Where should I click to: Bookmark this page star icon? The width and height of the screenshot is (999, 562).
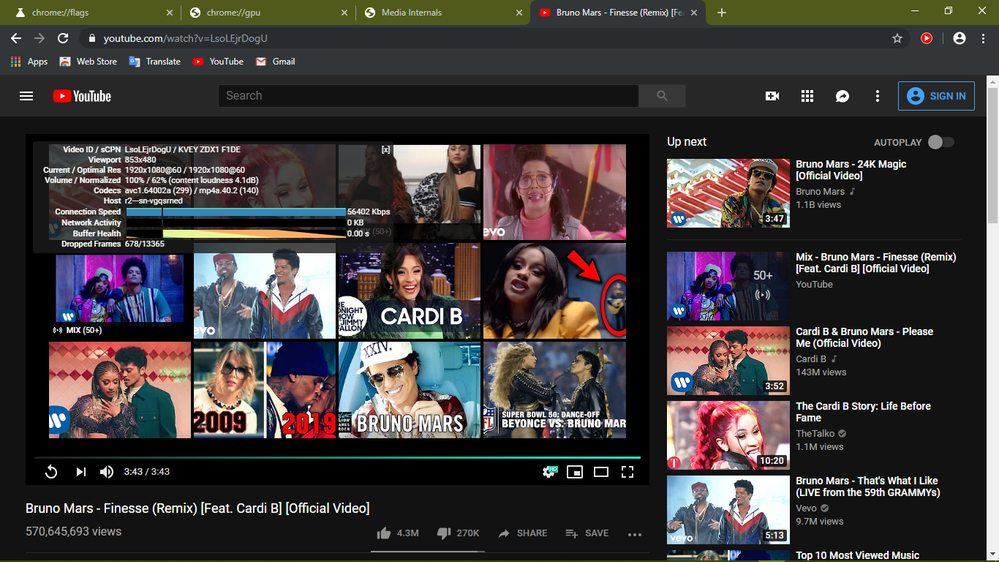pyautogui.click(x=897, y=38)
